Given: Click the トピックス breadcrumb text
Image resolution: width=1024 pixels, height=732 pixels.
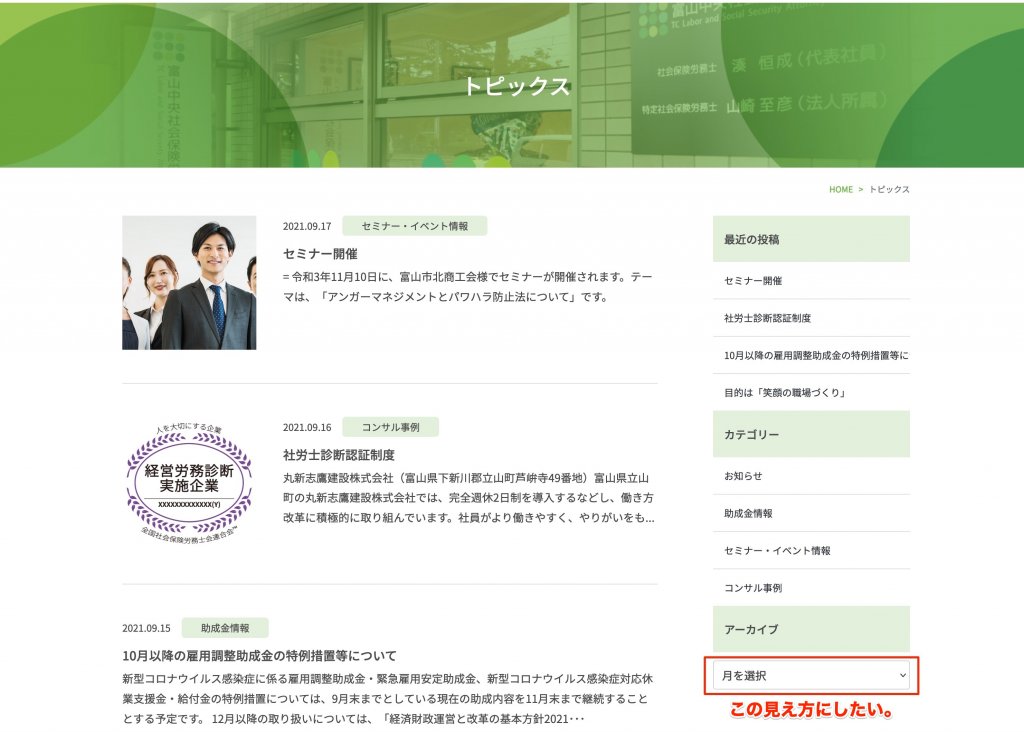Looking at the screenshot, I should click(889, 189).
